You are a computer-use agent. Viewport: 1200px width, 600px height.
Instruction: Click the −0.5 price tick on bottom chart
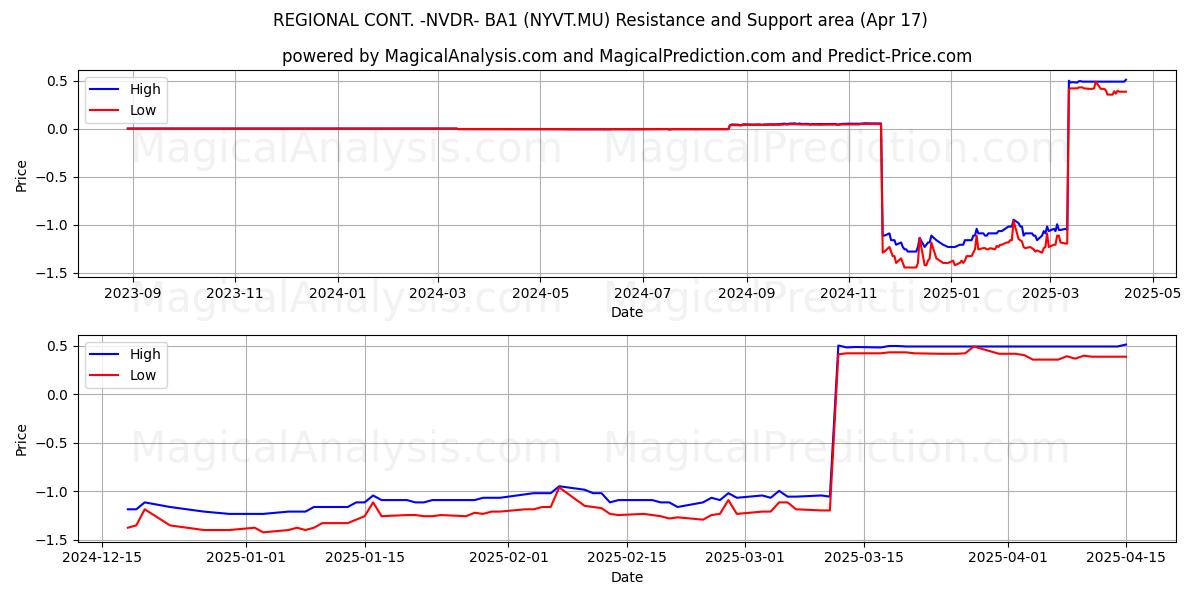(x=54, y=443)
